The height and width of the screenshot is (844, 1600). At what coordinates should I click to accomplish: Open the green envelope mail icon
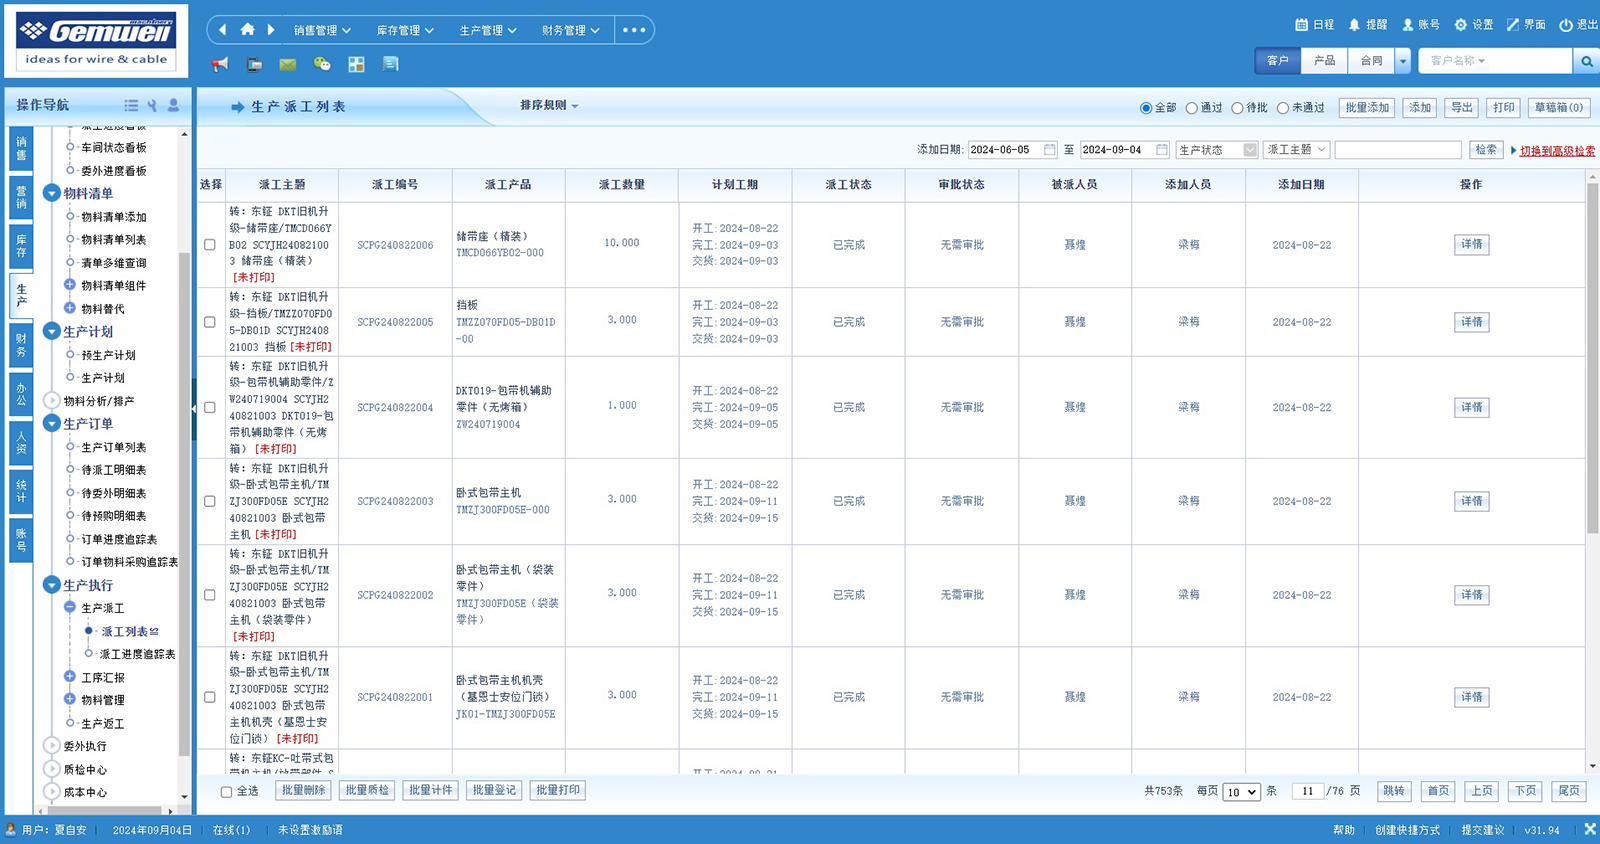(288, 64)
